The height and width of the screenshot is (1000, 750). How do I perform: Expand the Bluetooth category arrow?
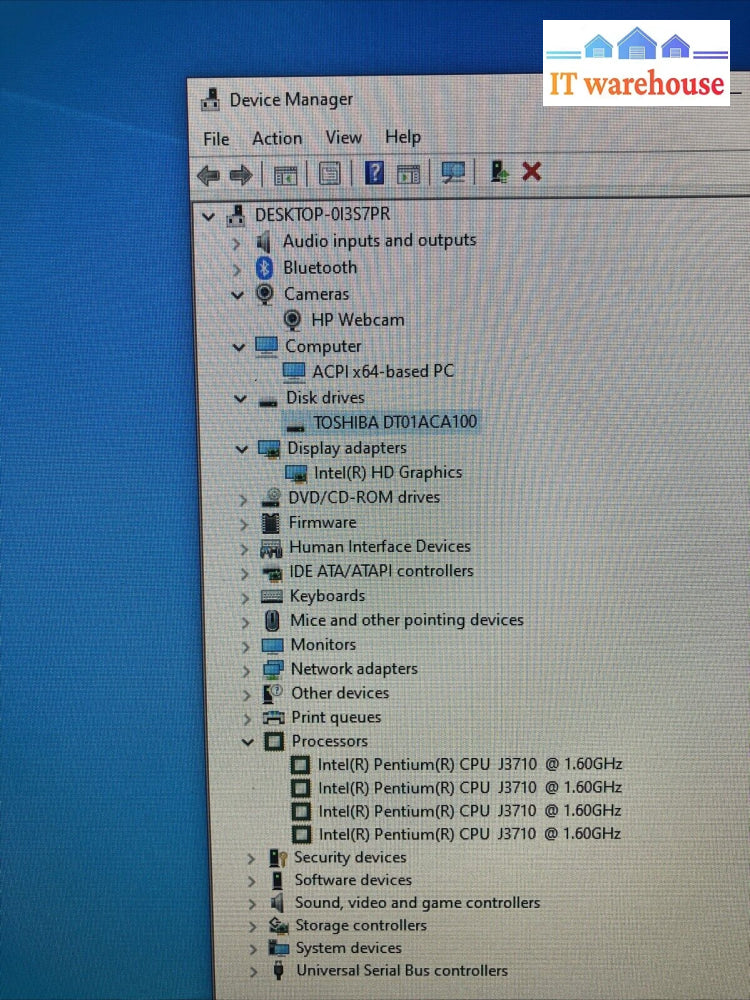(237, 270)
